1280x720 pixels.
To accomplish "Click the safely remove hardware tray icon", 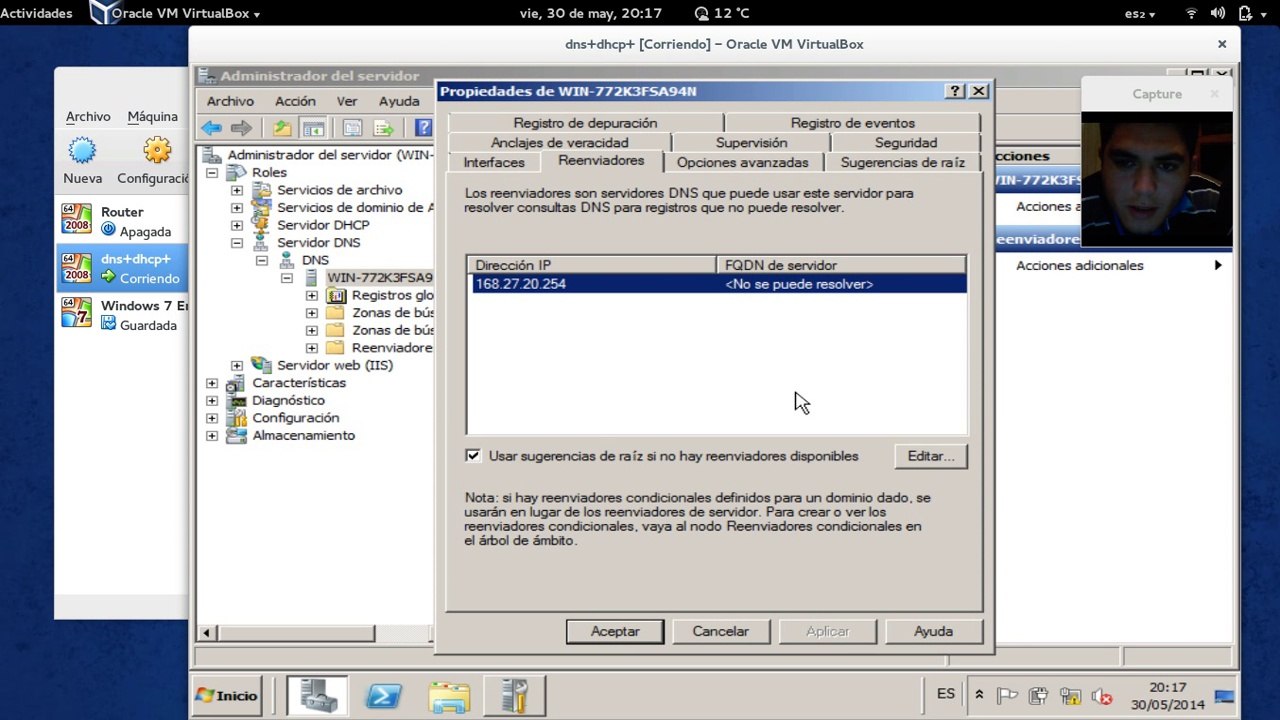I will click(x=1038, y=696).
